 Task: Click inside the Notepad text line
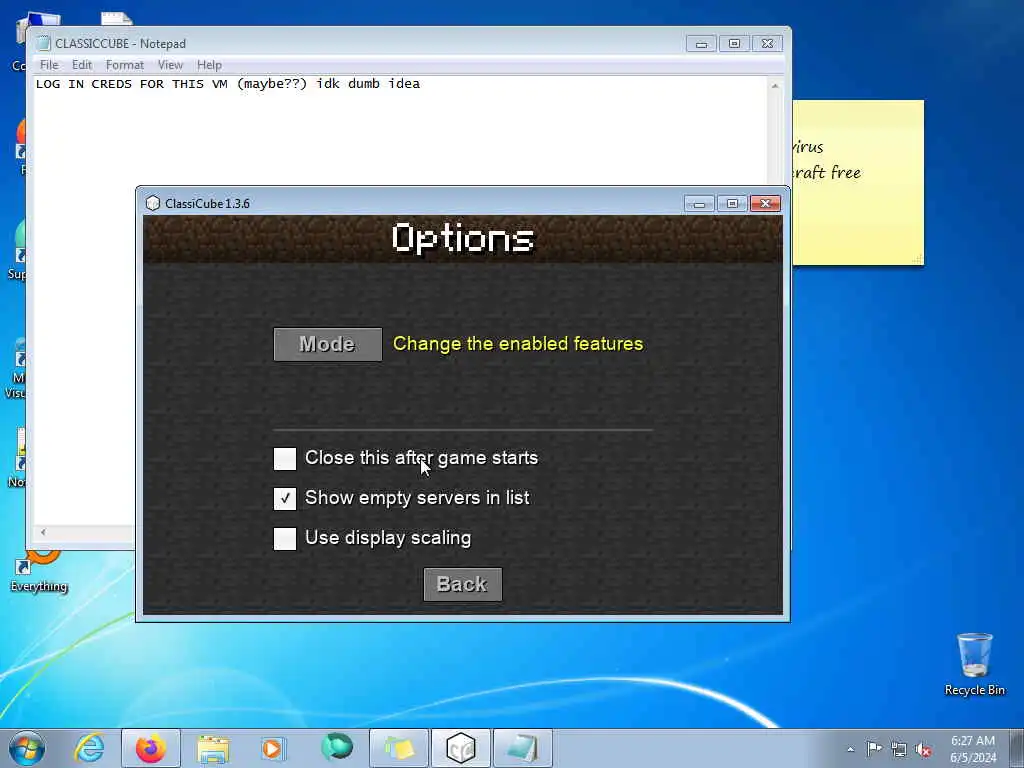228,84
